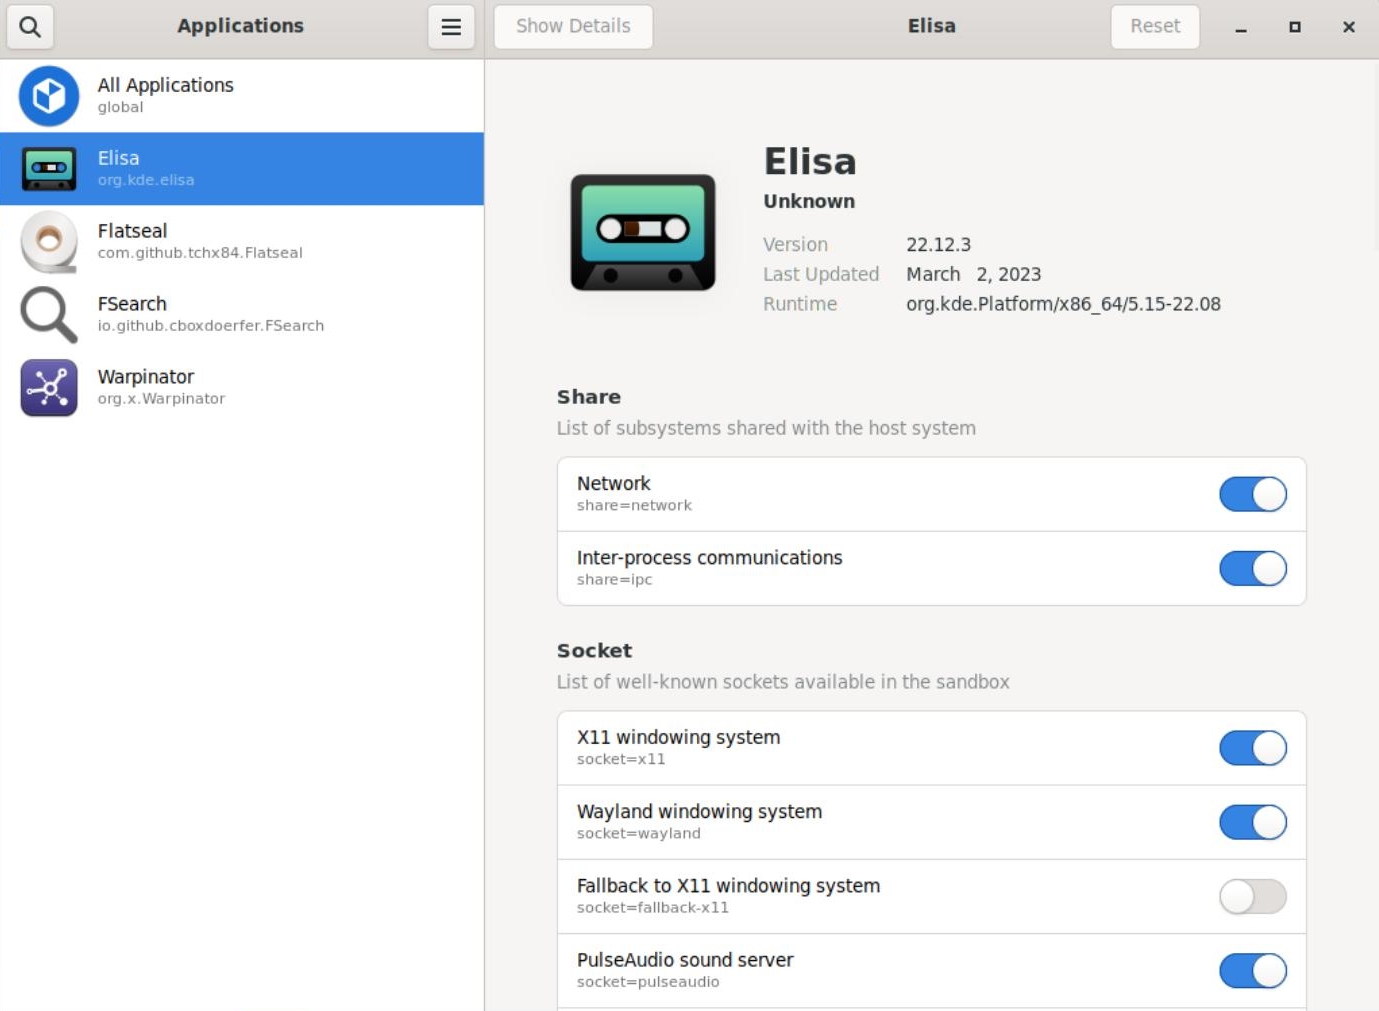Disable the Network share toggle

(1253, 494)
